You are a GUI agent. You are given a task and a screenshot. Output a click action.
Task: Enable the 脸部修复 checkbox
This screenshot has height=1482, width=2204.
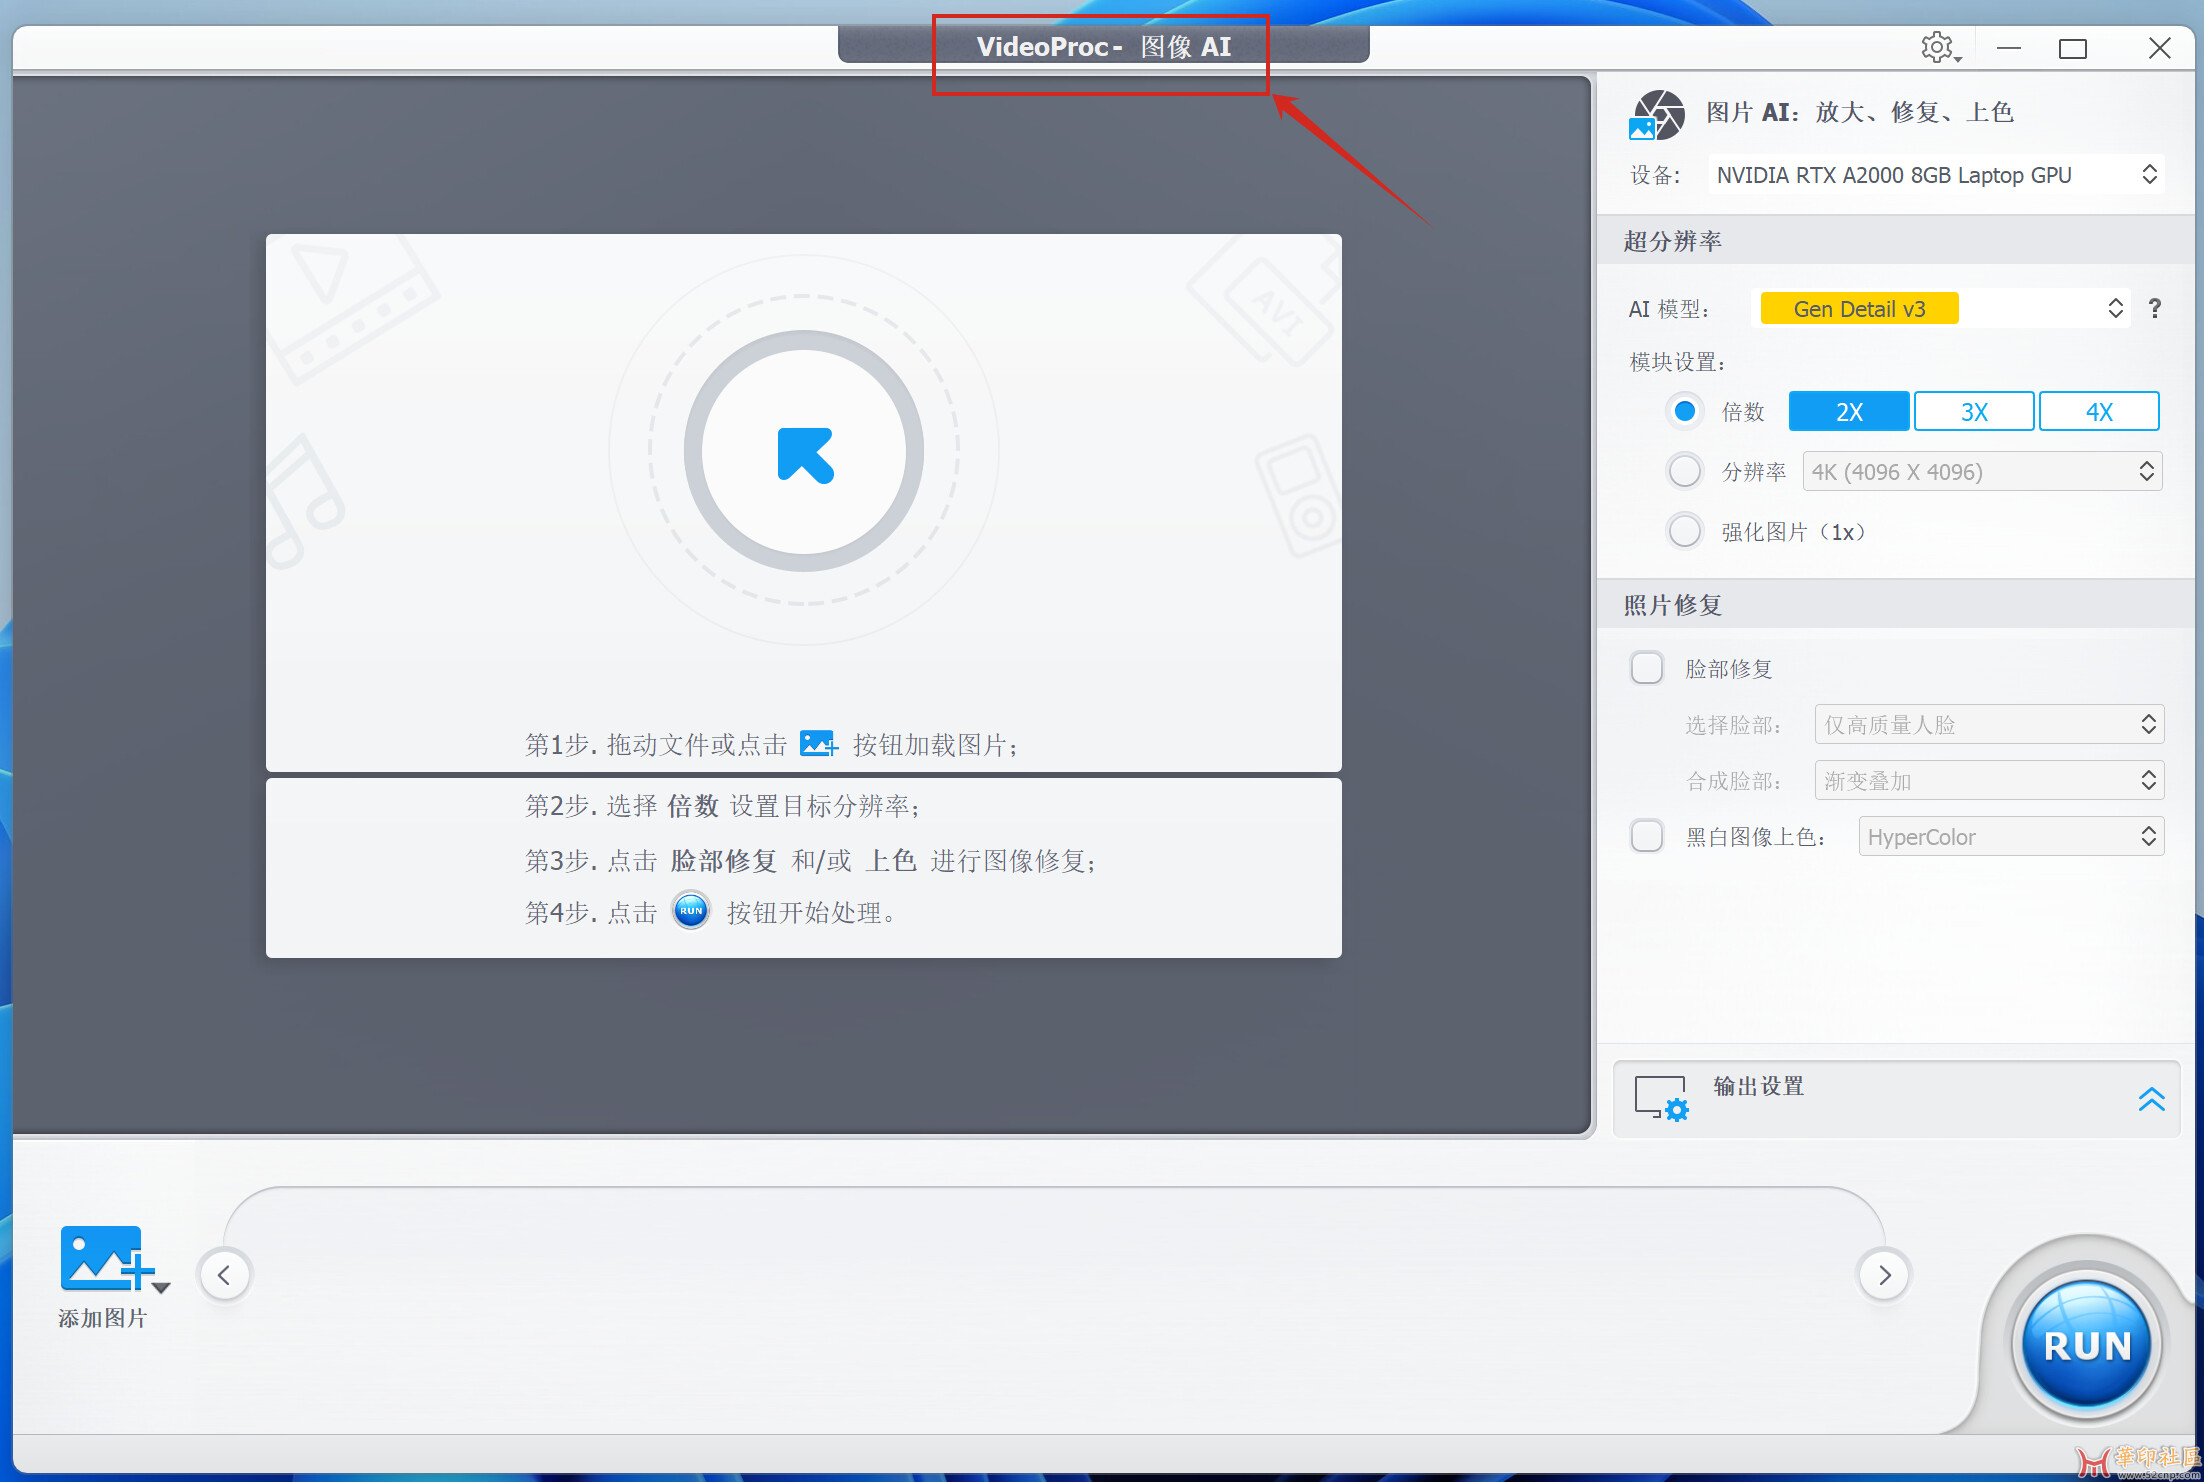click(1647, 668)
